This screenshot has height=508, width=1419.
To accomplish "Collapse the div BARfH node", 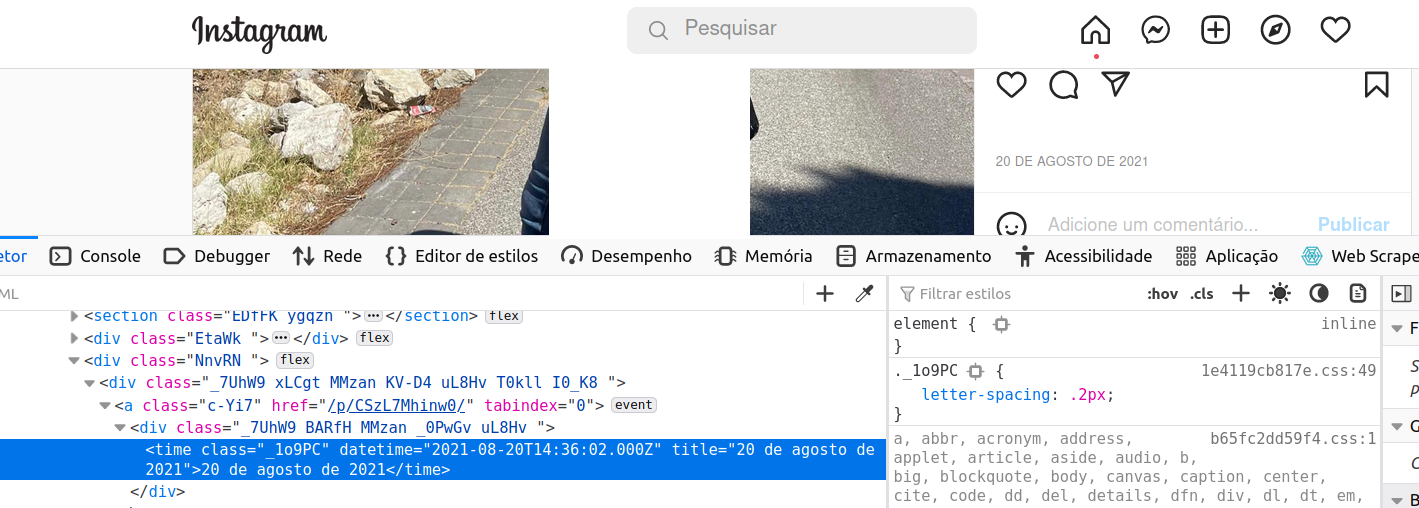I will [120, 428].
